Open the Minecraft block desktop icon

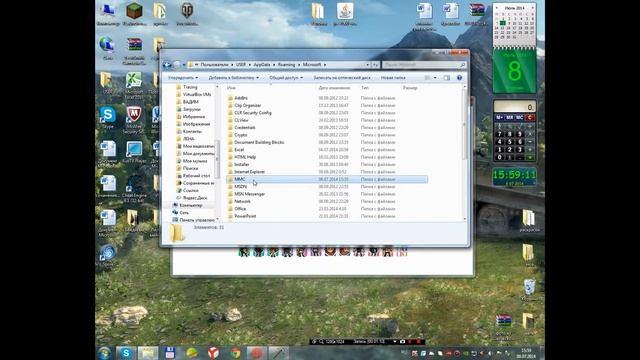coord(134,13)
